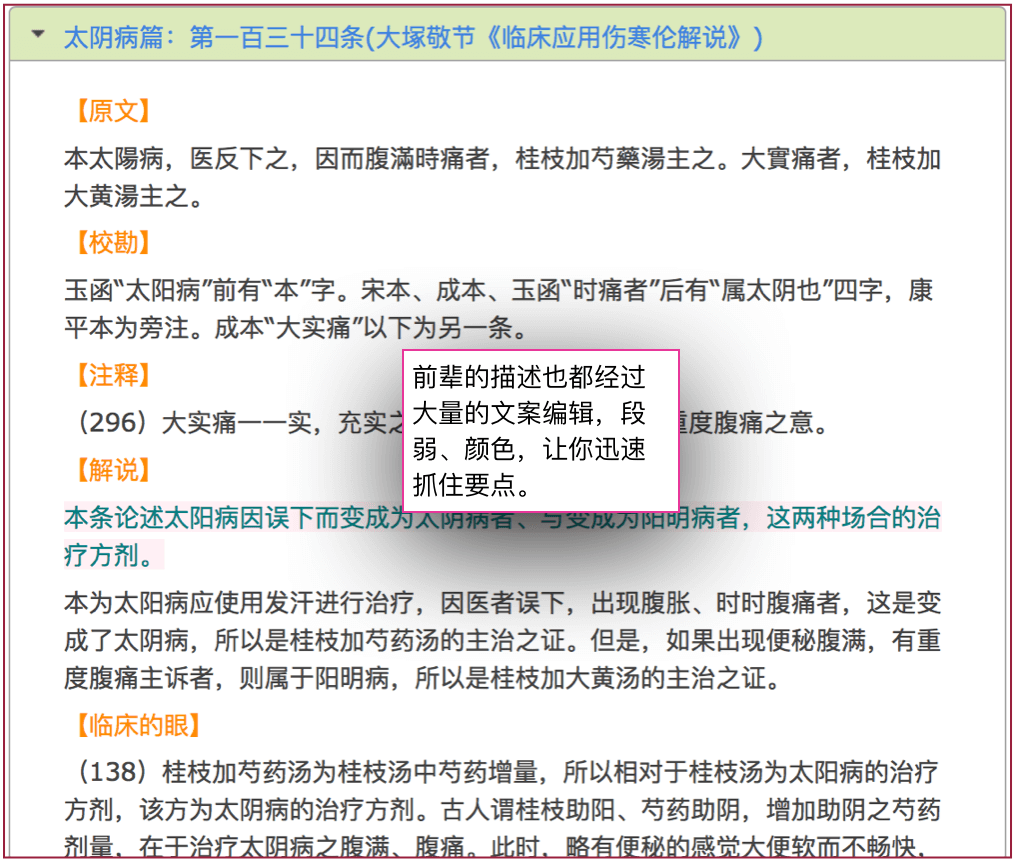Collapse the 太阴病篇 section using the triangle

38,34
